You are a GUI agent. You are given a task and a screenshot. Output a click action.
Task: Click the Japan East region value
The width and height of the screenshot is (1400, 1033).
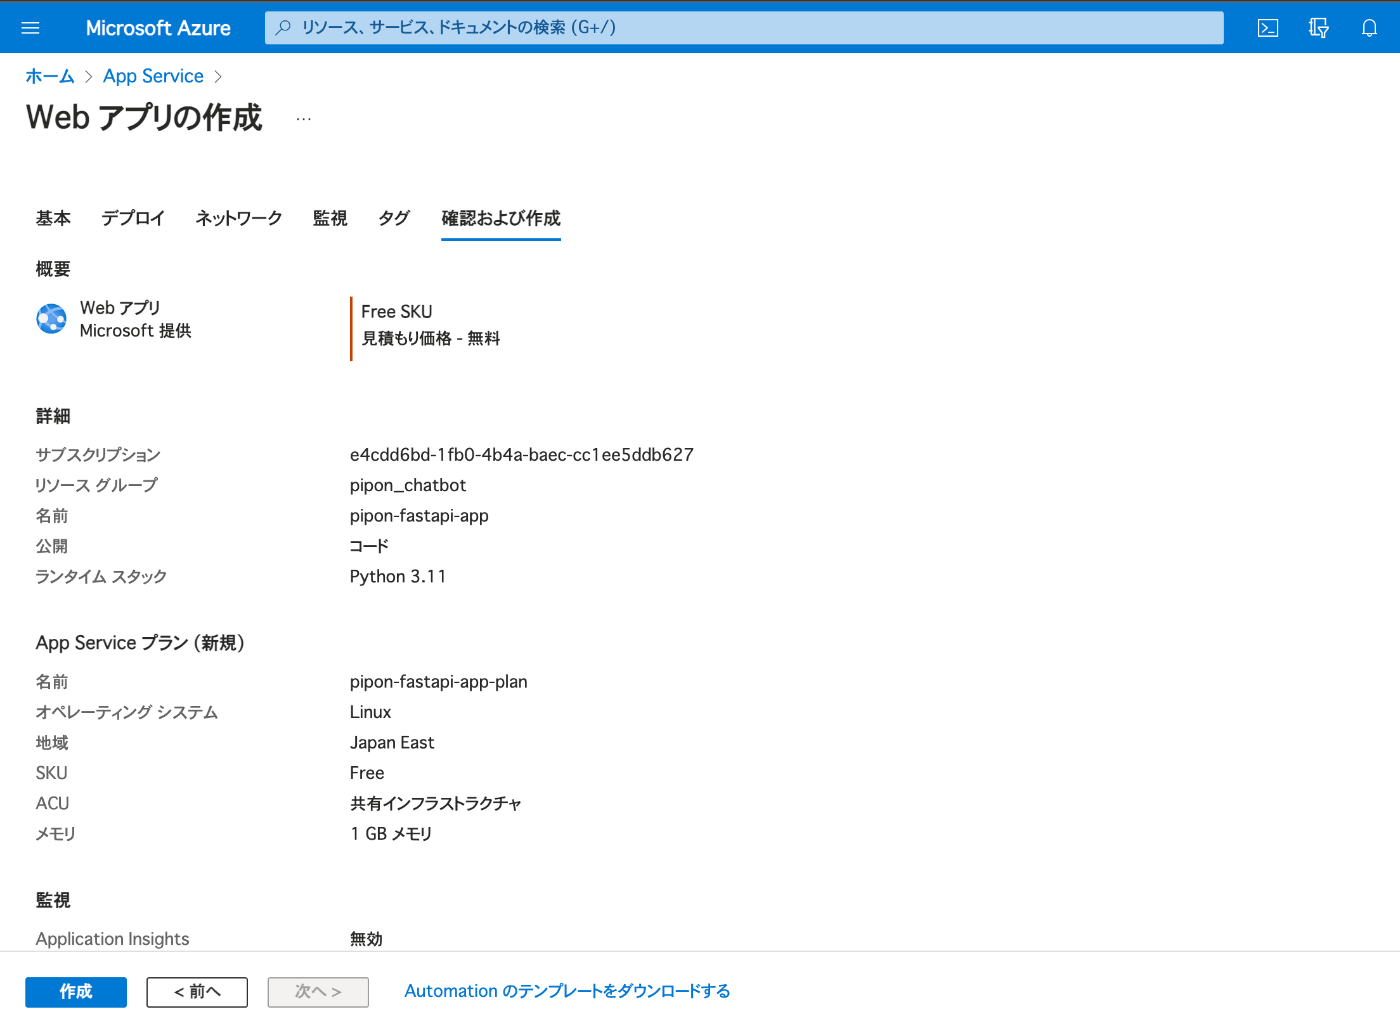click(x=392, y=743)
